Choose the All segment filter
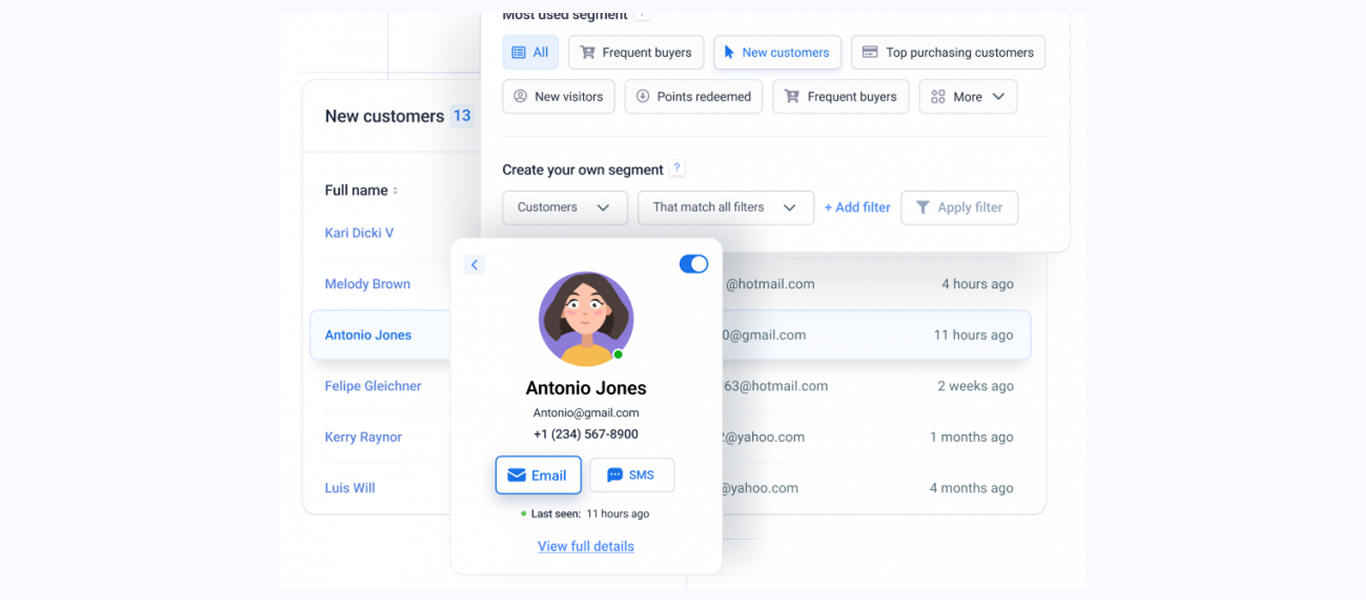This screenshot has width=1366, height=600. click(530, 53)
